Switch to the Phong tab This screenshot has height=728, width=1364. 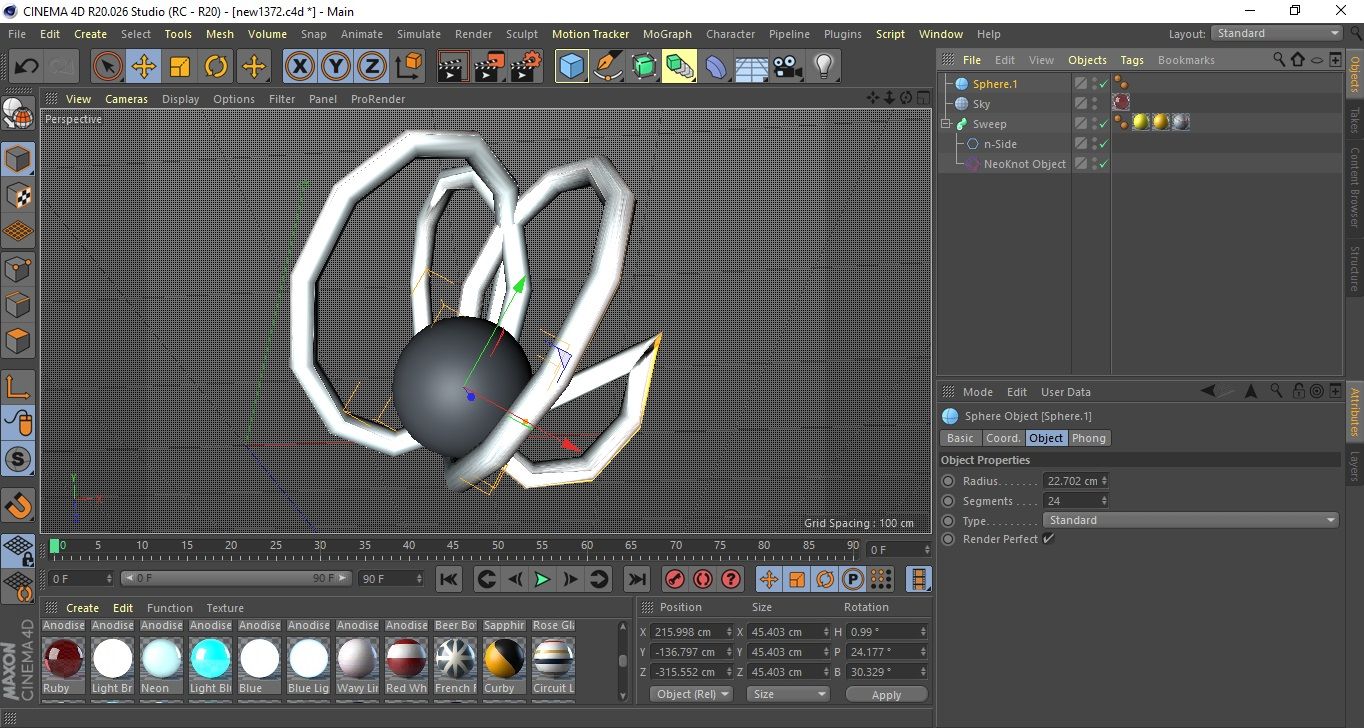pyautogui.click(x=1089, y=438)
